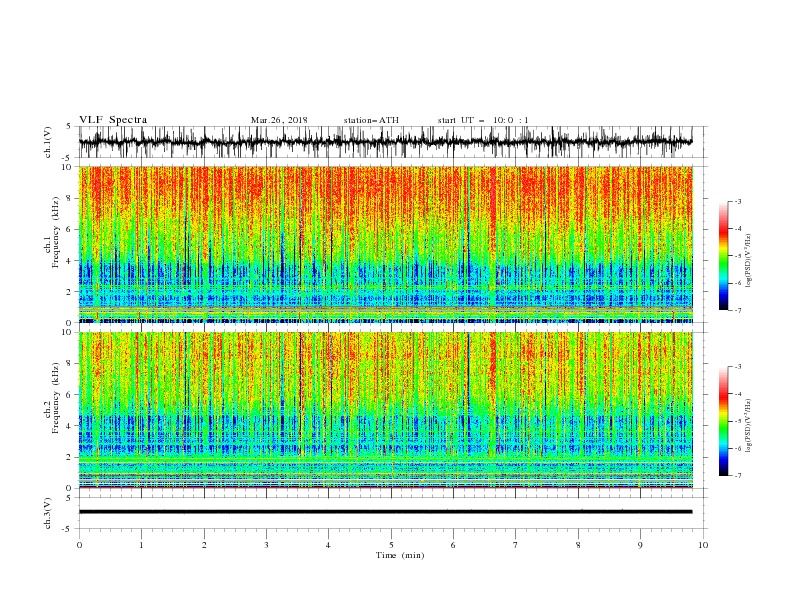Click time axis tick label 2

(204, 545)
